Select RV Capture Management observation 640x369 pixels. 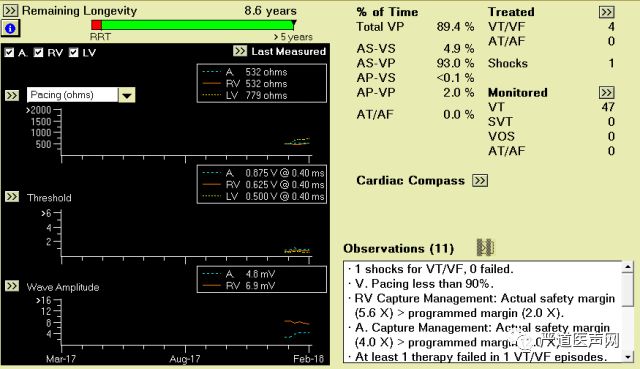[x=484, y=306]
